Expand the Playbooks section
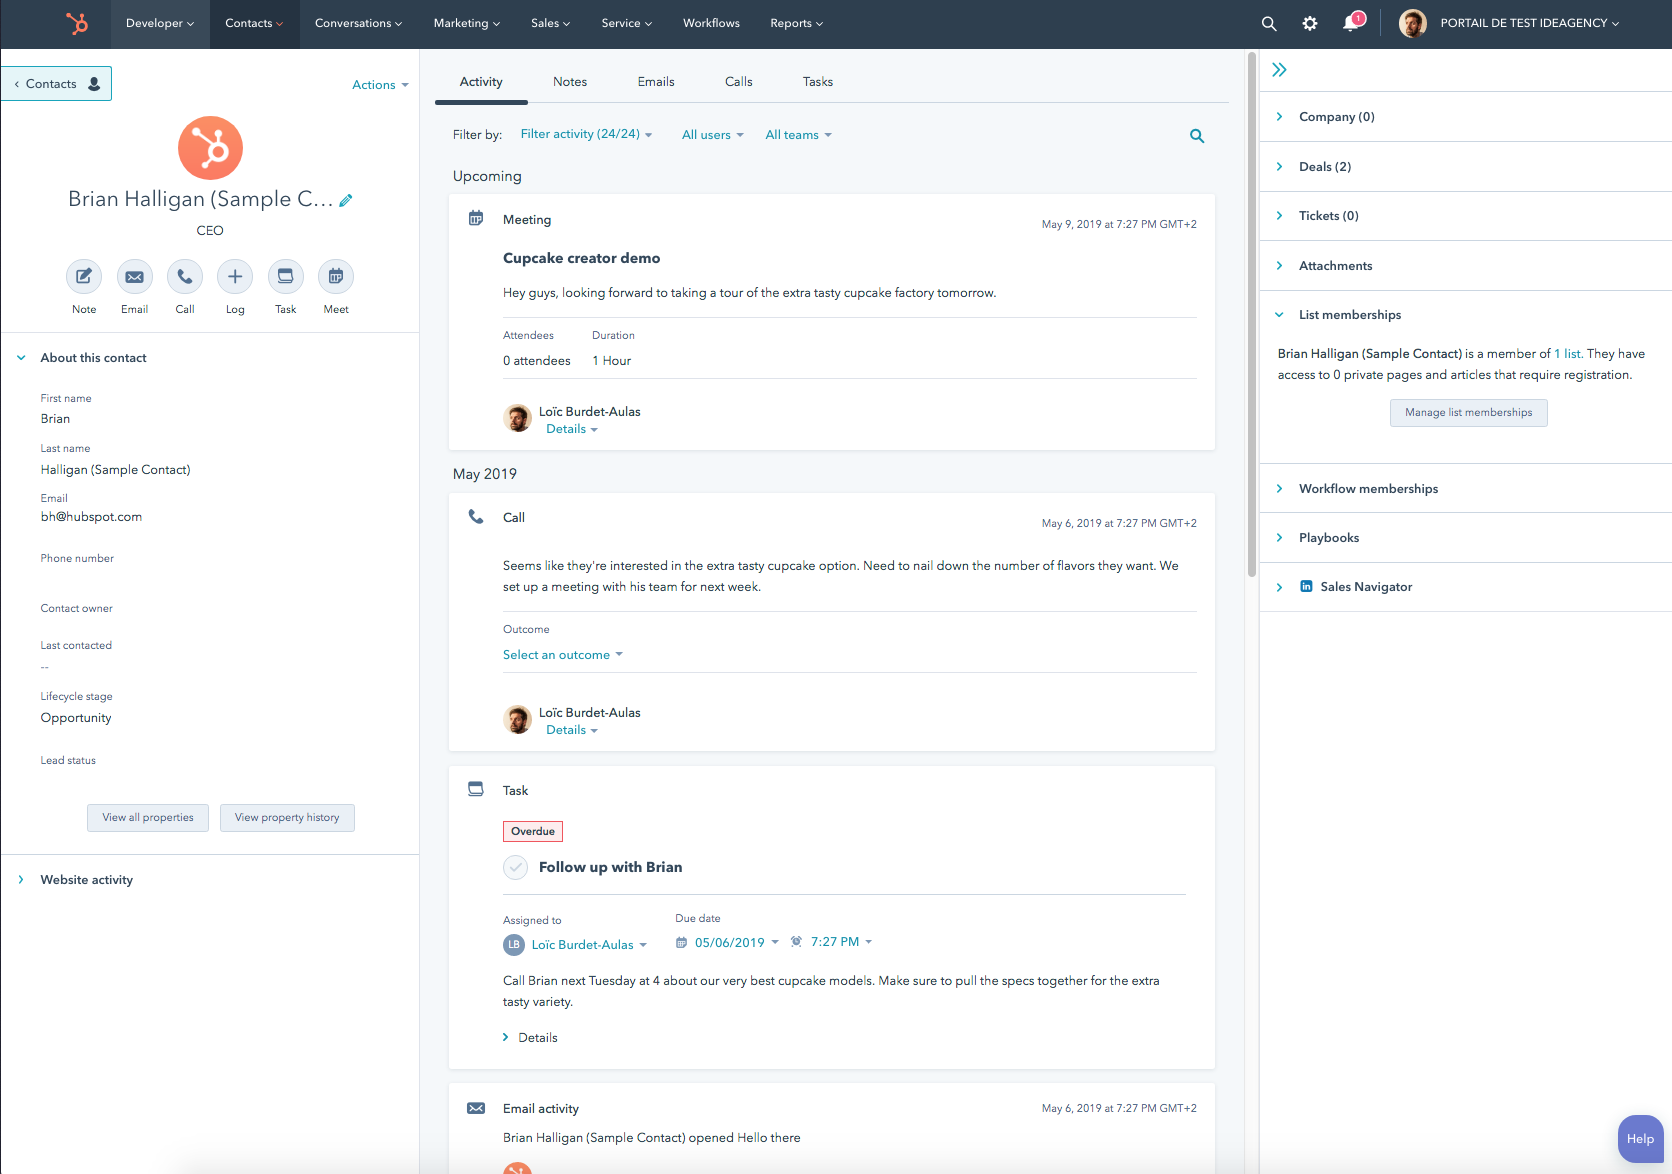This screenshot has width=1672, height=1174. pos(1318,538)
